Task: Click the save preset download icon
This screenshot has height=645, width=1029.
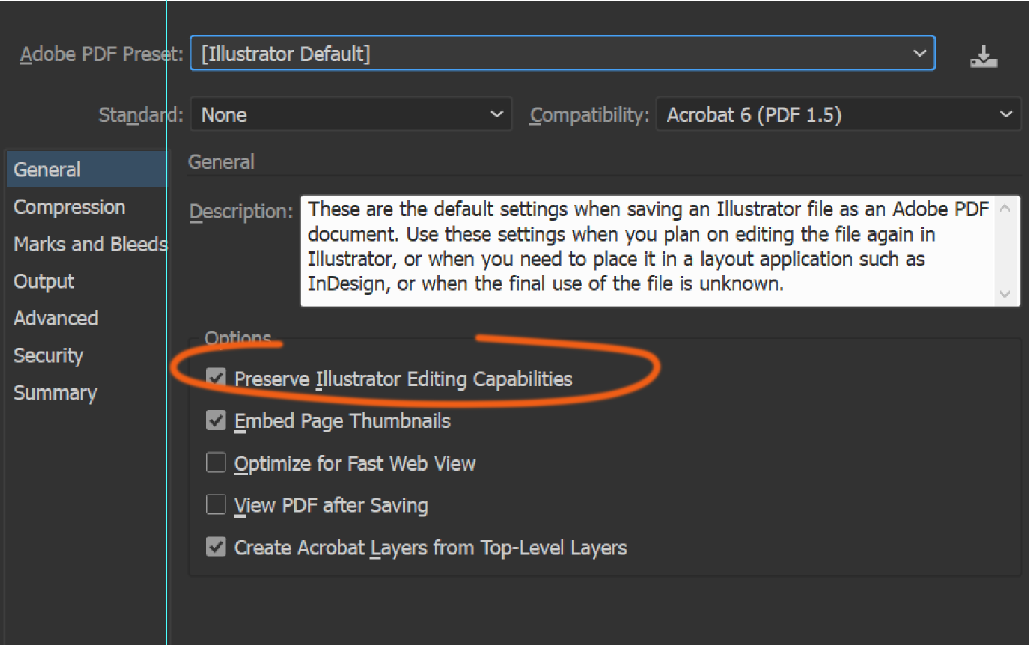Action: point(983,56)
